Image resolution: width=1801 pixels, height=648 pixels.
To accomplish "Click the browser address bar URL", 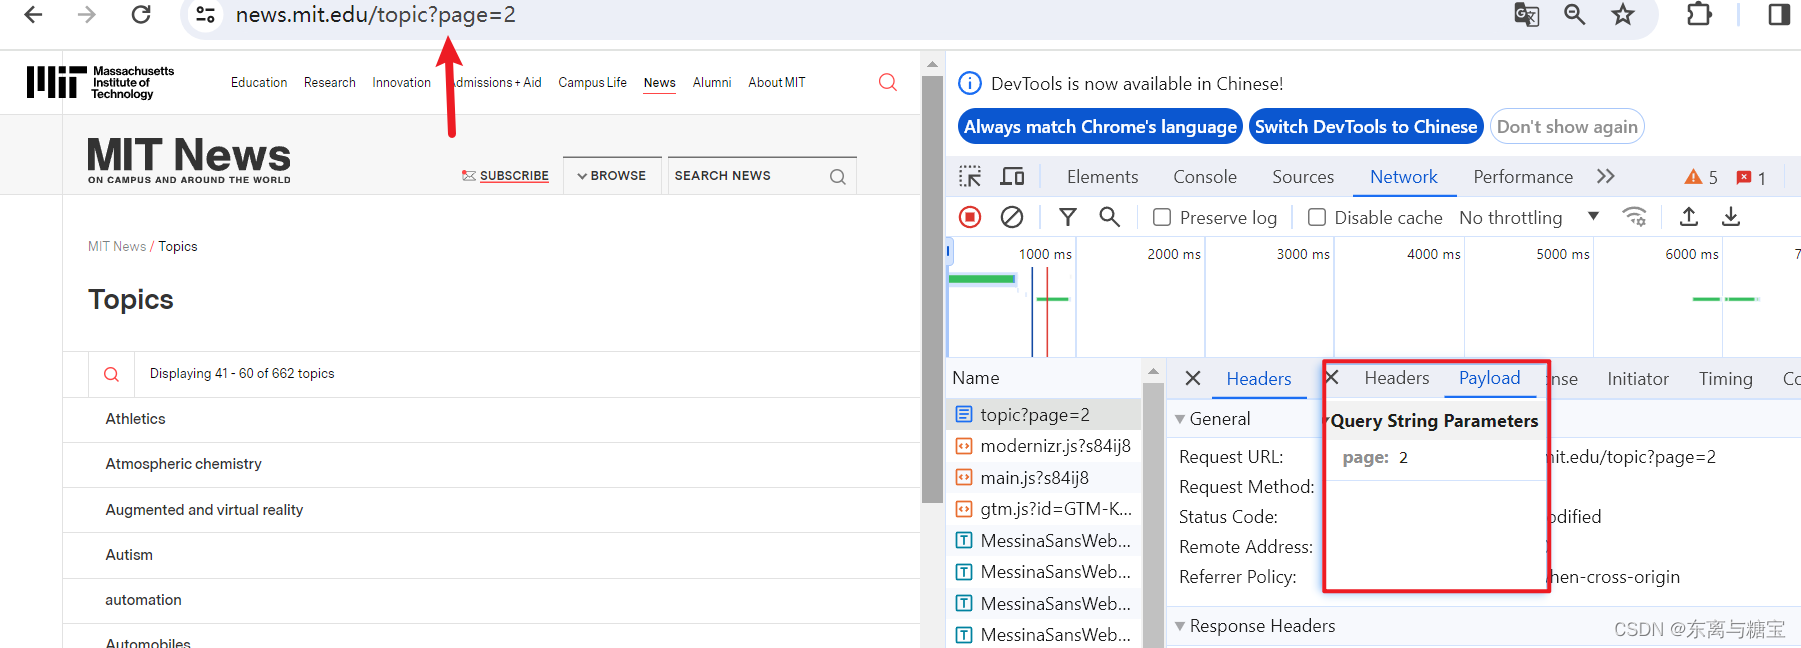I will point(376,15).
